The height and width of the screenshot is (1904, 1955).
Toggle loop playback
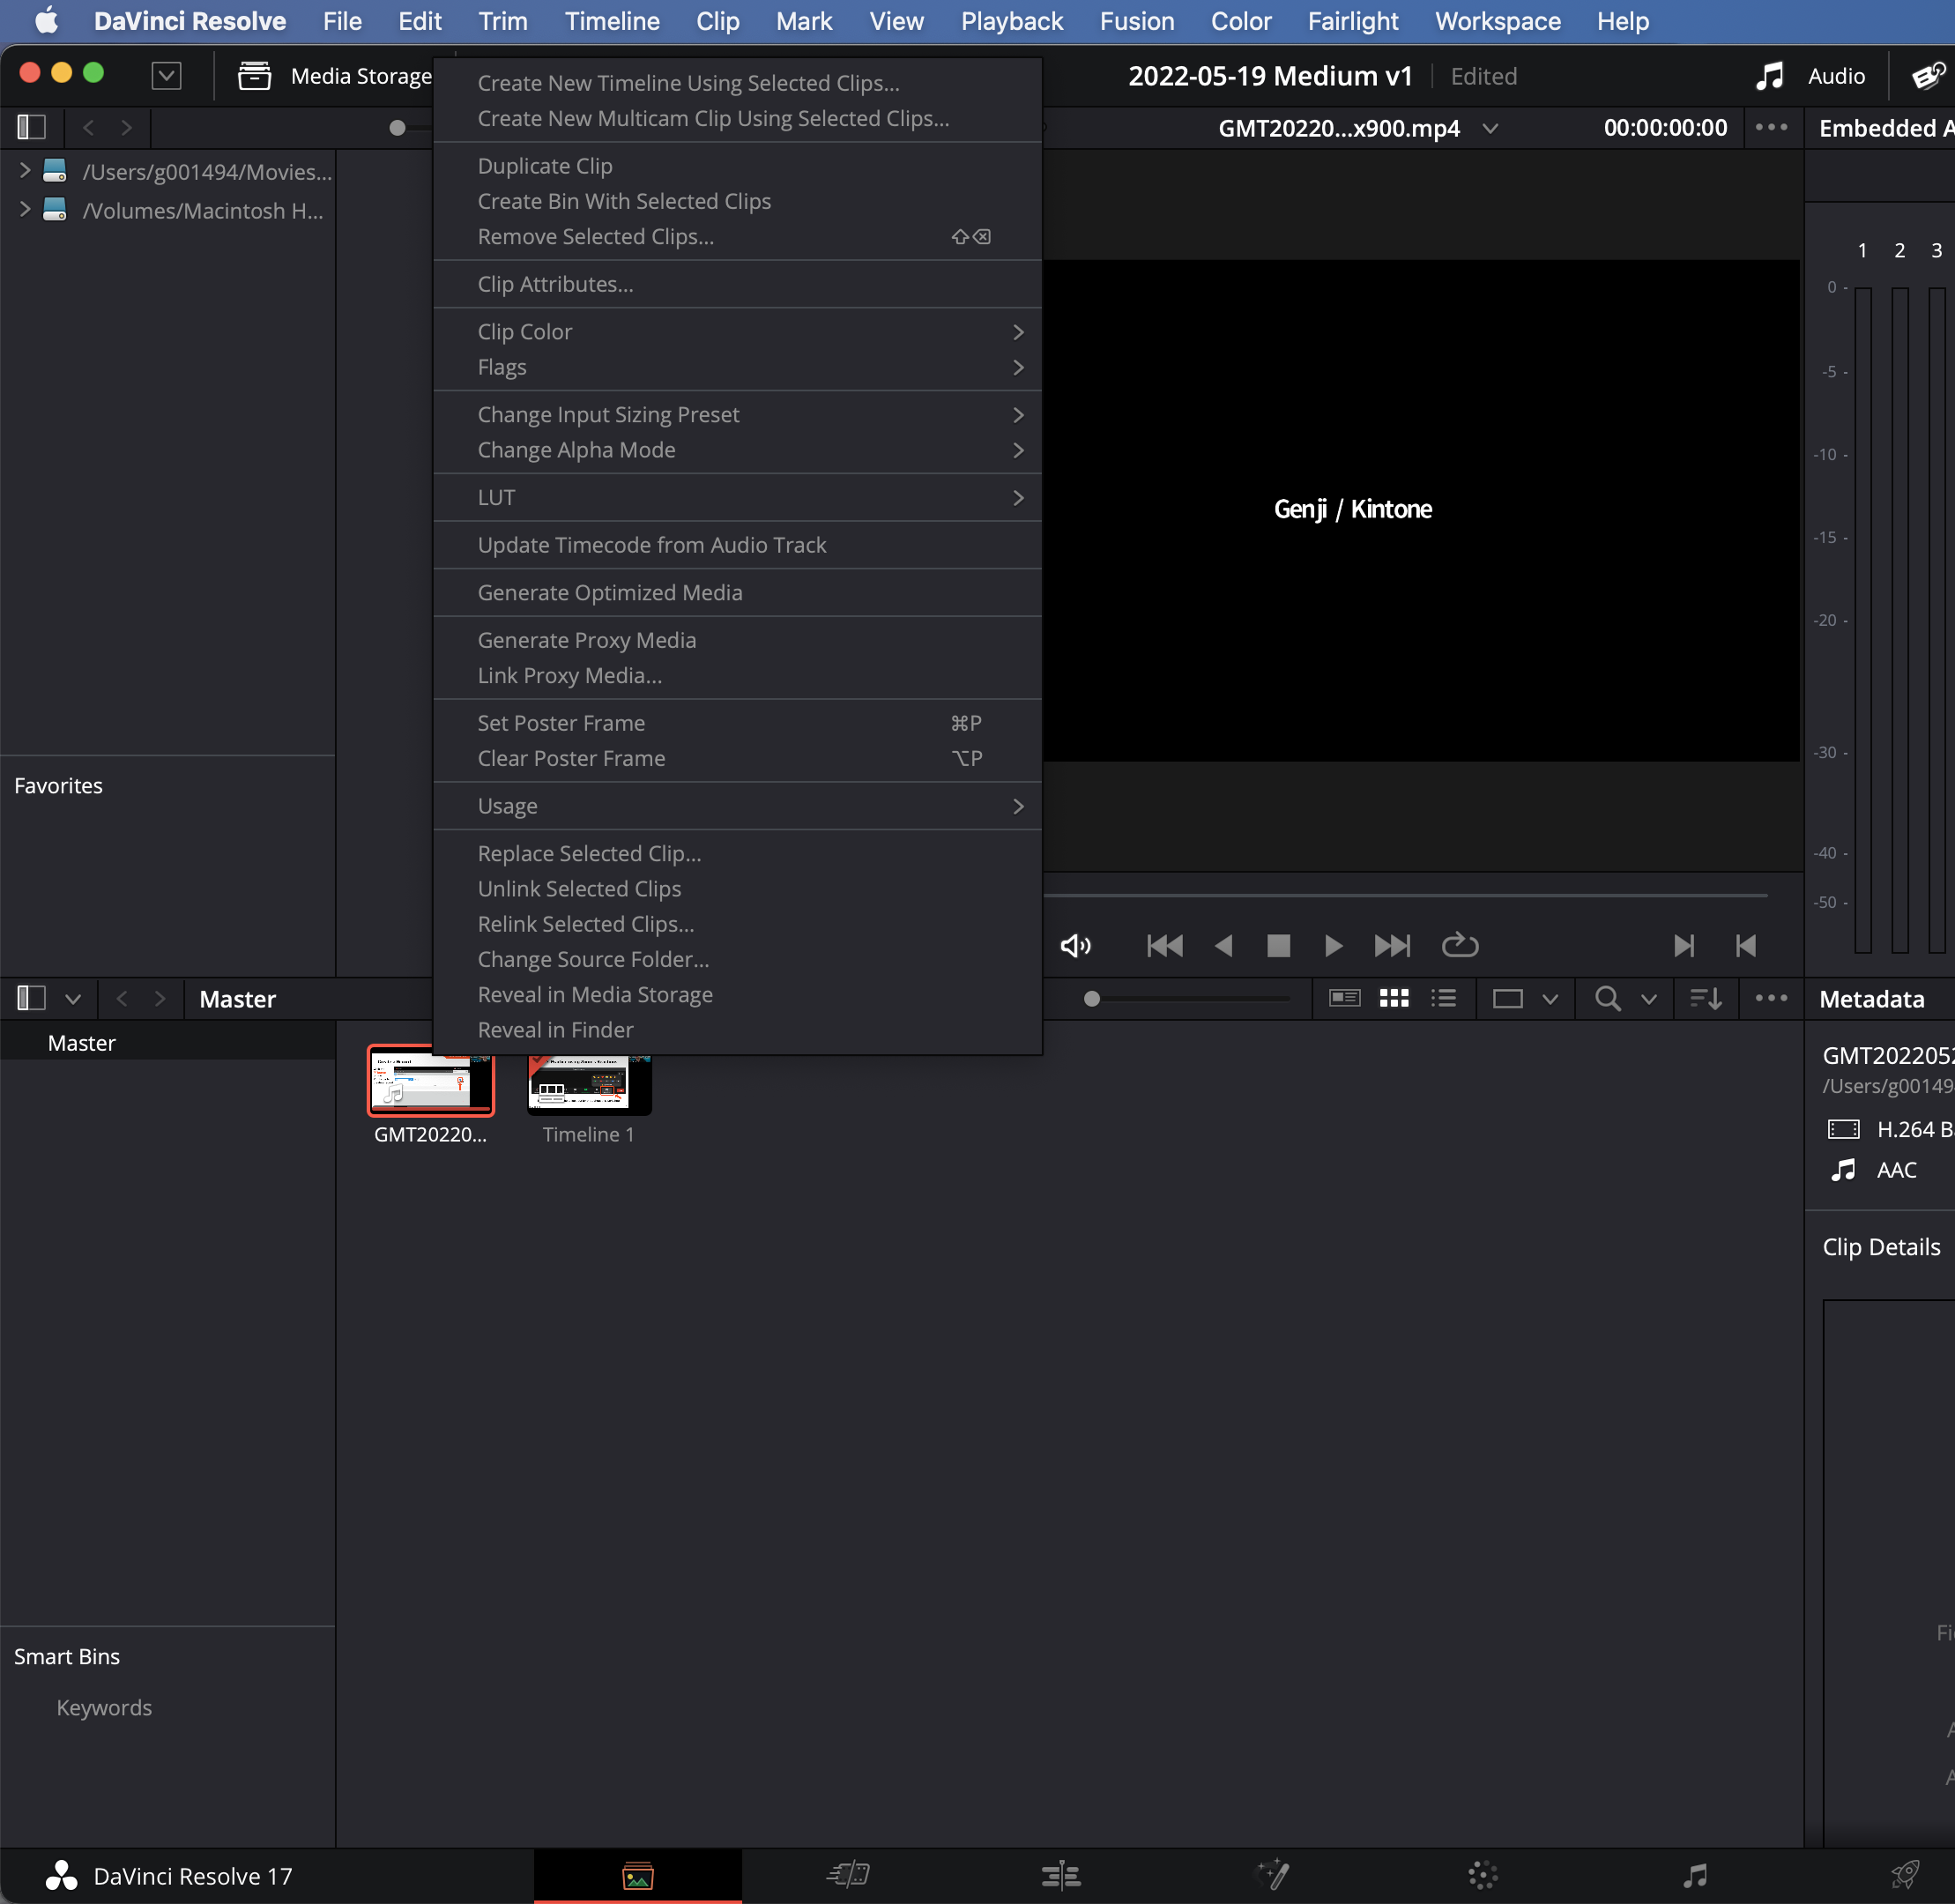[x=1460, y=946]
